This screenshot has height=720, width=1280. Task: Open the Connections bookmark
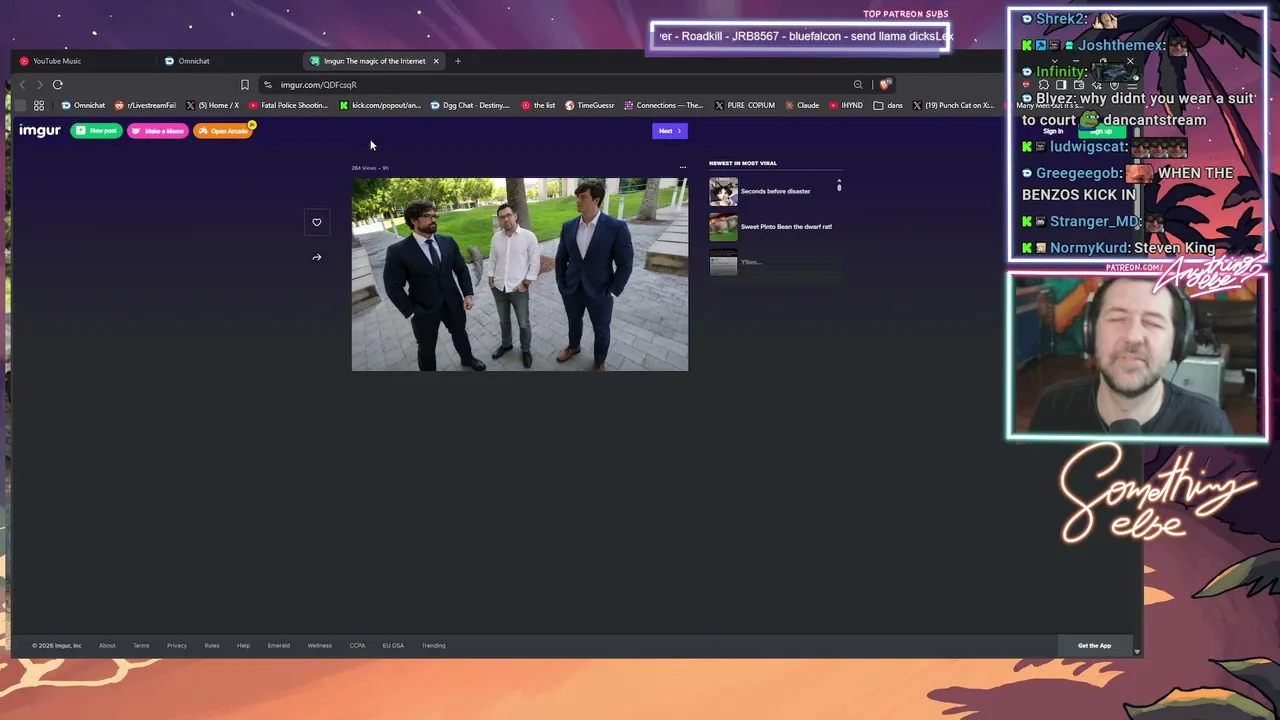(663, 105)
